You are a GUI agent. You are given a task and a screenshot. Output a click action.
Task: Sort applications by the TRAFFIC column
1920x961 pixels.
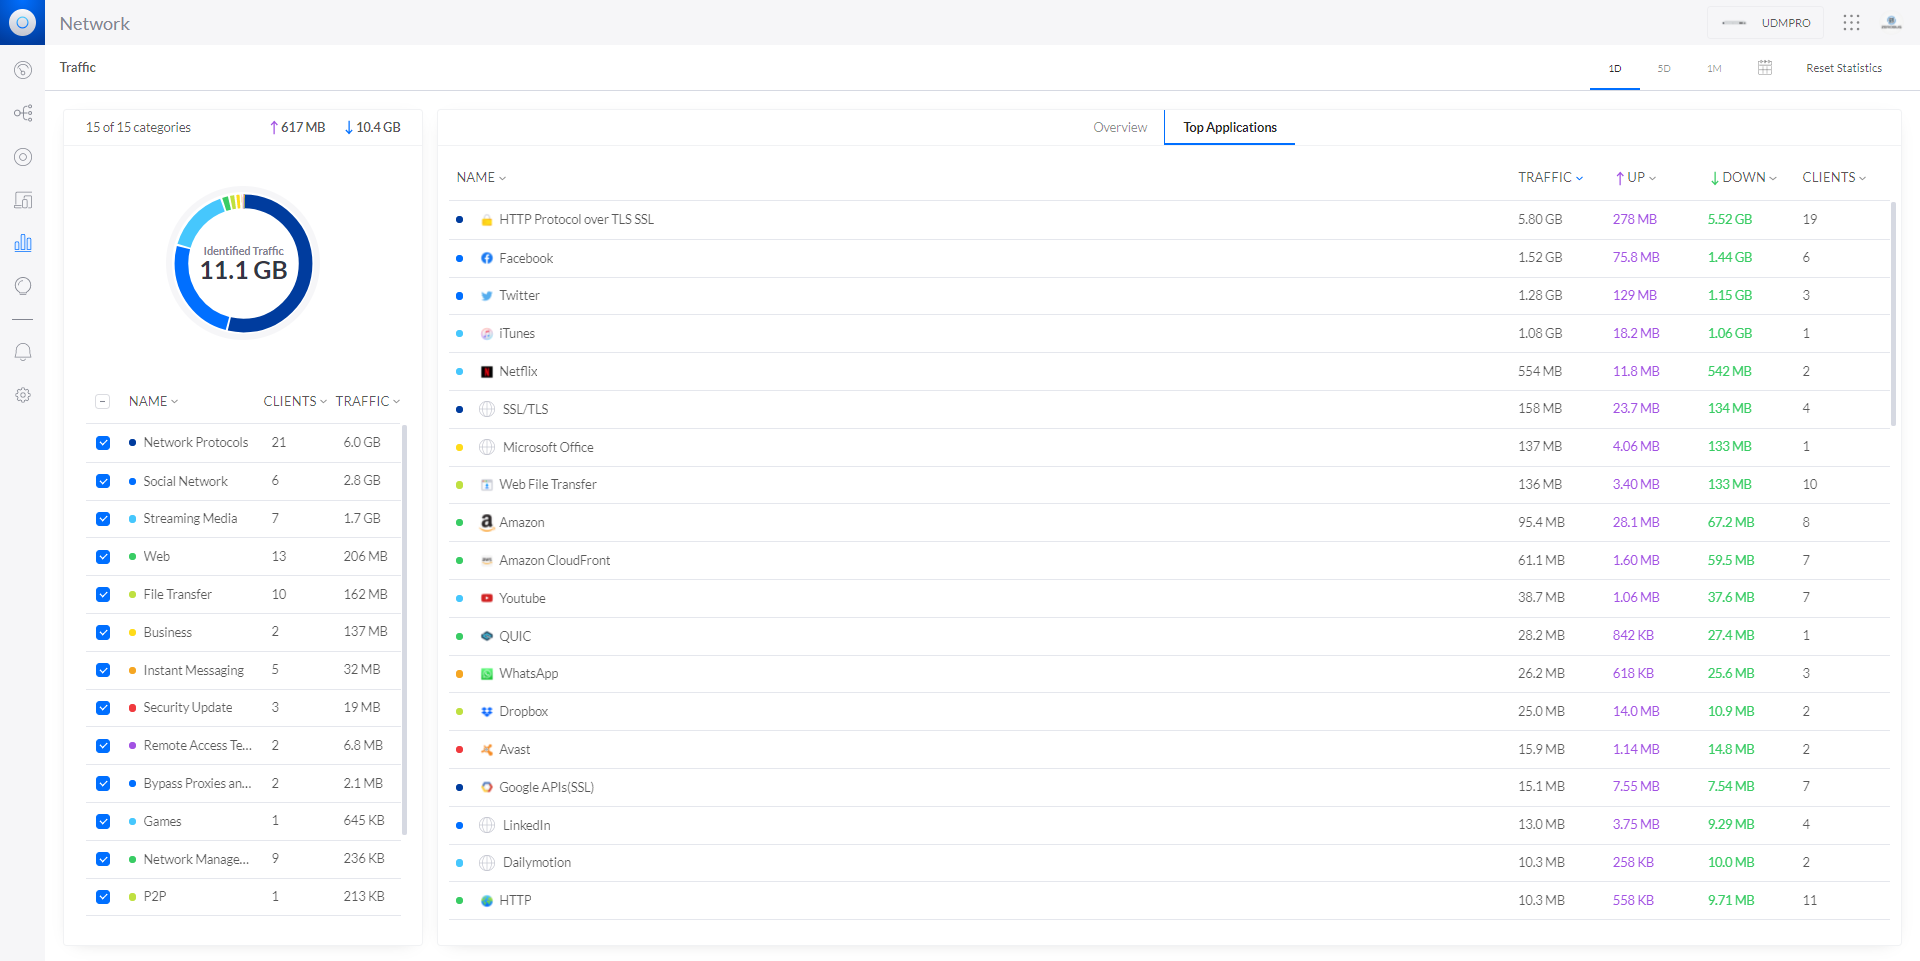point(1550,177)
